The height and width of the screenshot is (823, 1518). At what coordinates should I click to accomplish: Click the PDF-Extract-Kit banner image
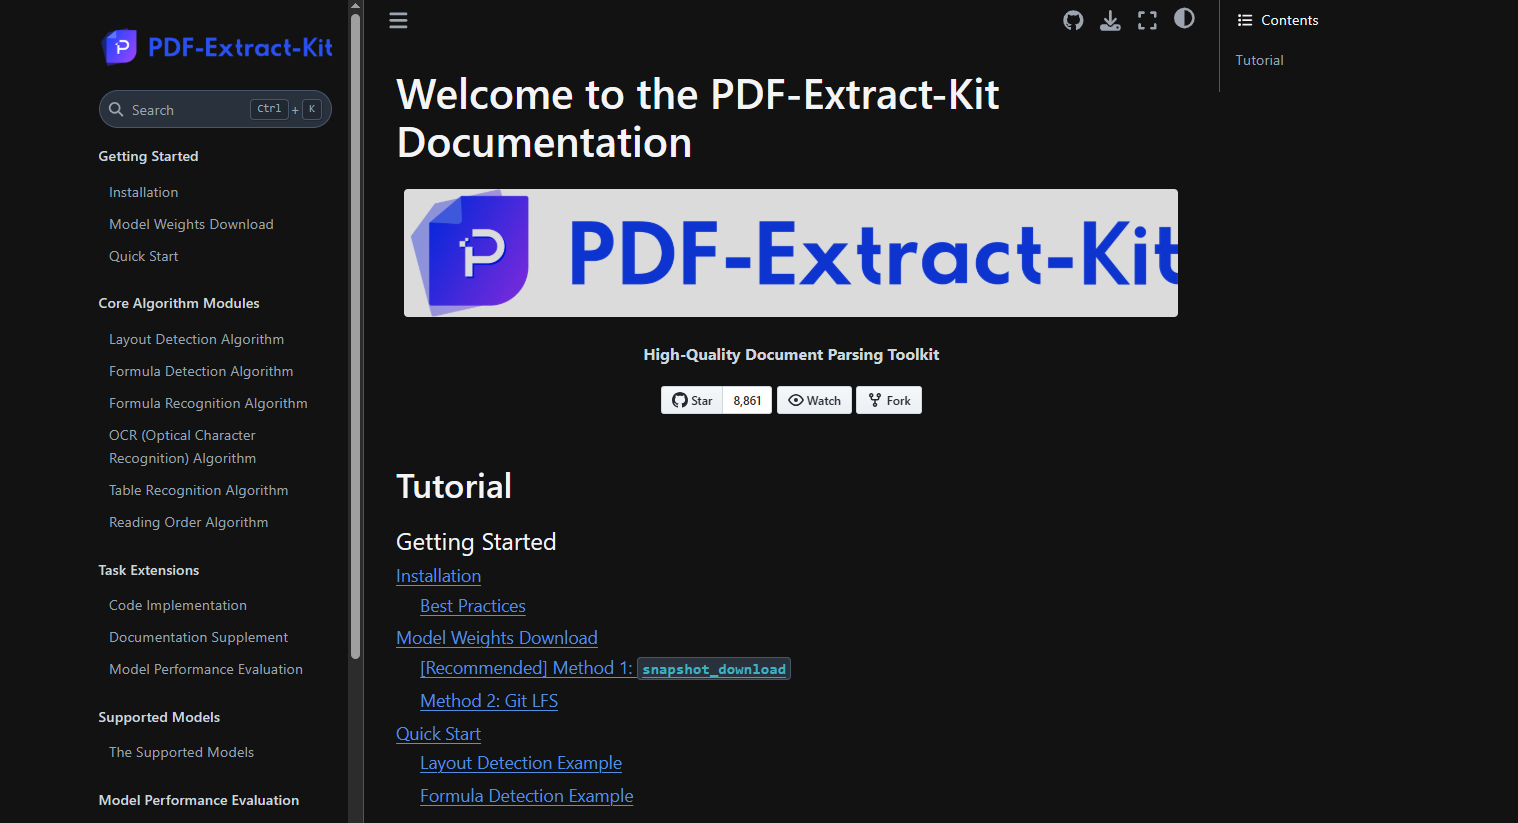point(791,253)
